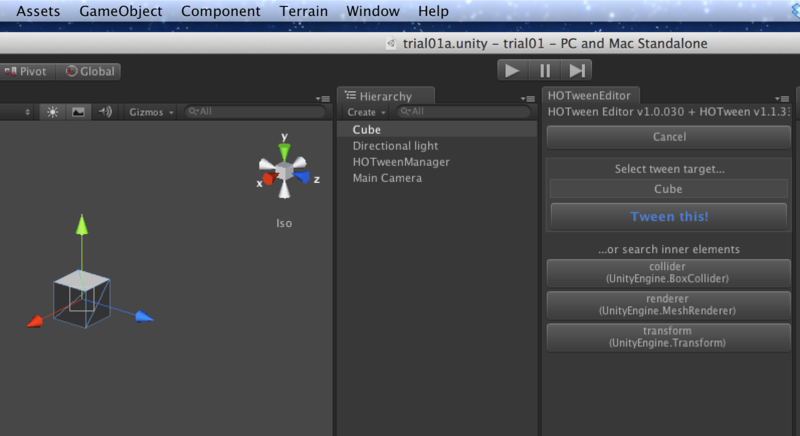Open the Scene panel options menu
800x436 pixels.
click(x=322, y=98)
